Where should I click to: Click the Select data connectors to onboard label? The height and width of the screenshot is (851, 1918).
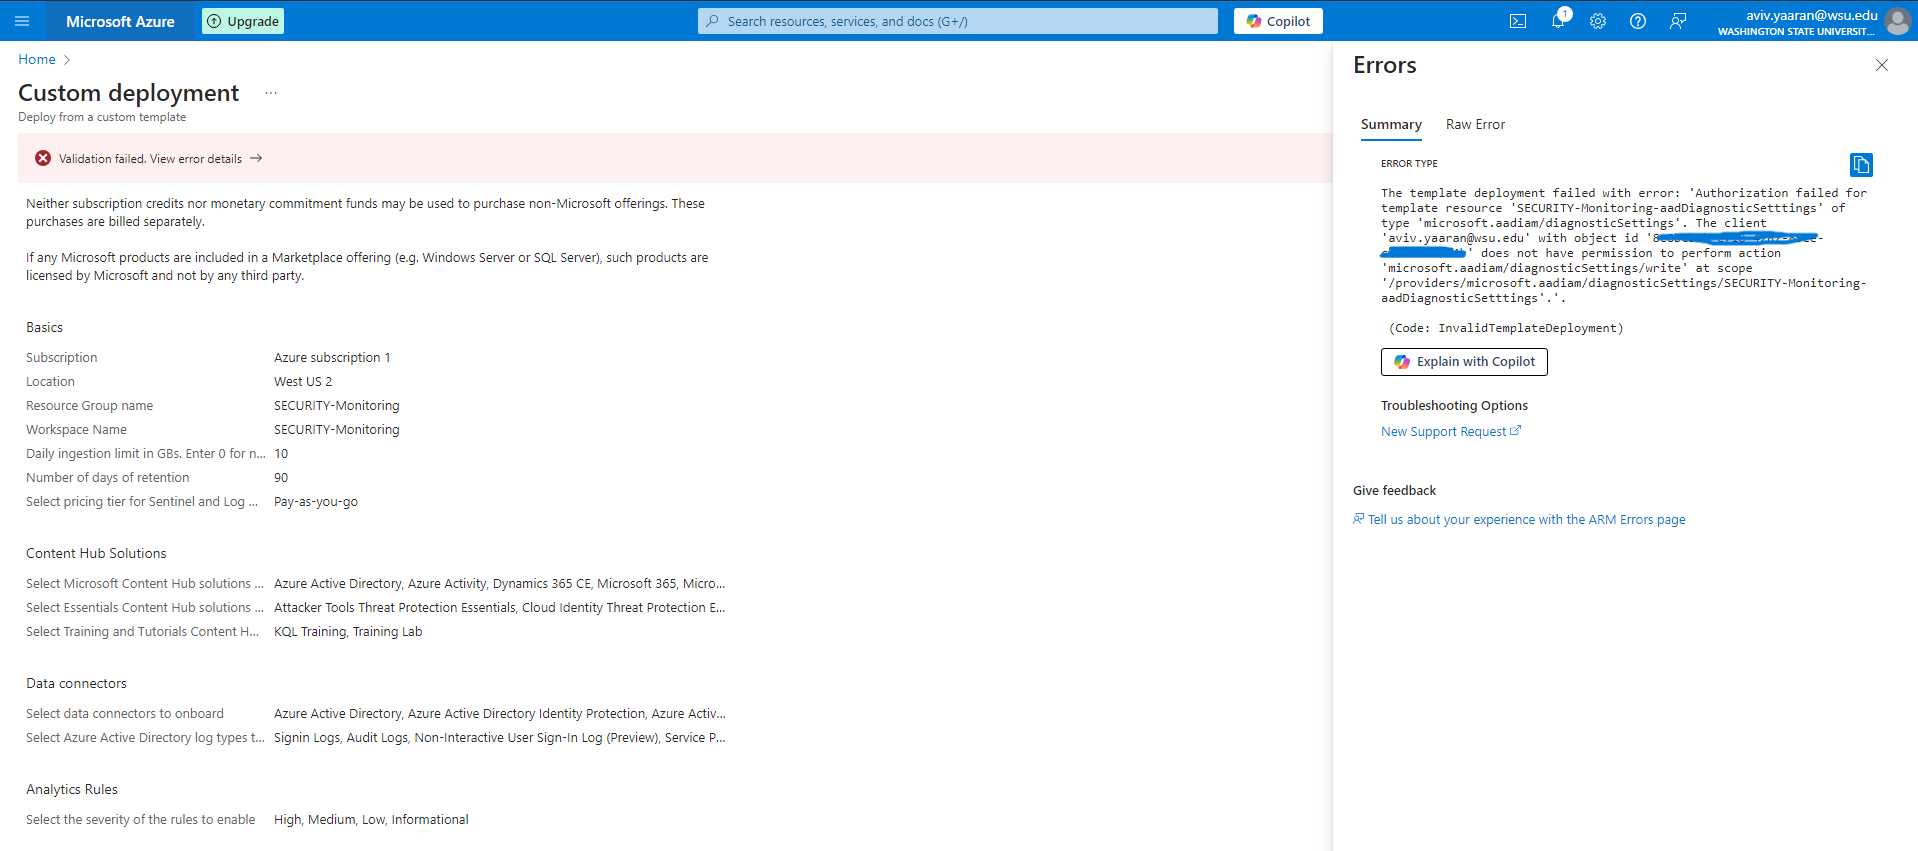(125, 714)
